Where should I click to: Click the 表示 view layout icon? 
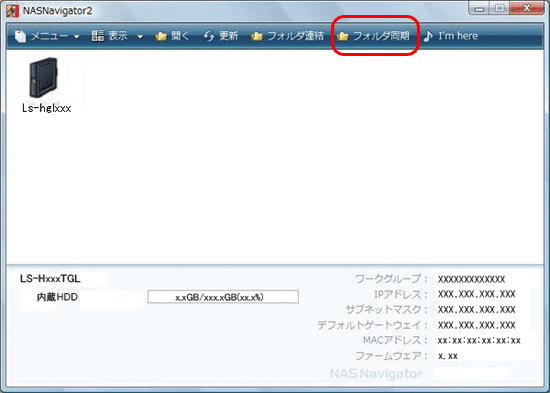[x=98, y=35]
